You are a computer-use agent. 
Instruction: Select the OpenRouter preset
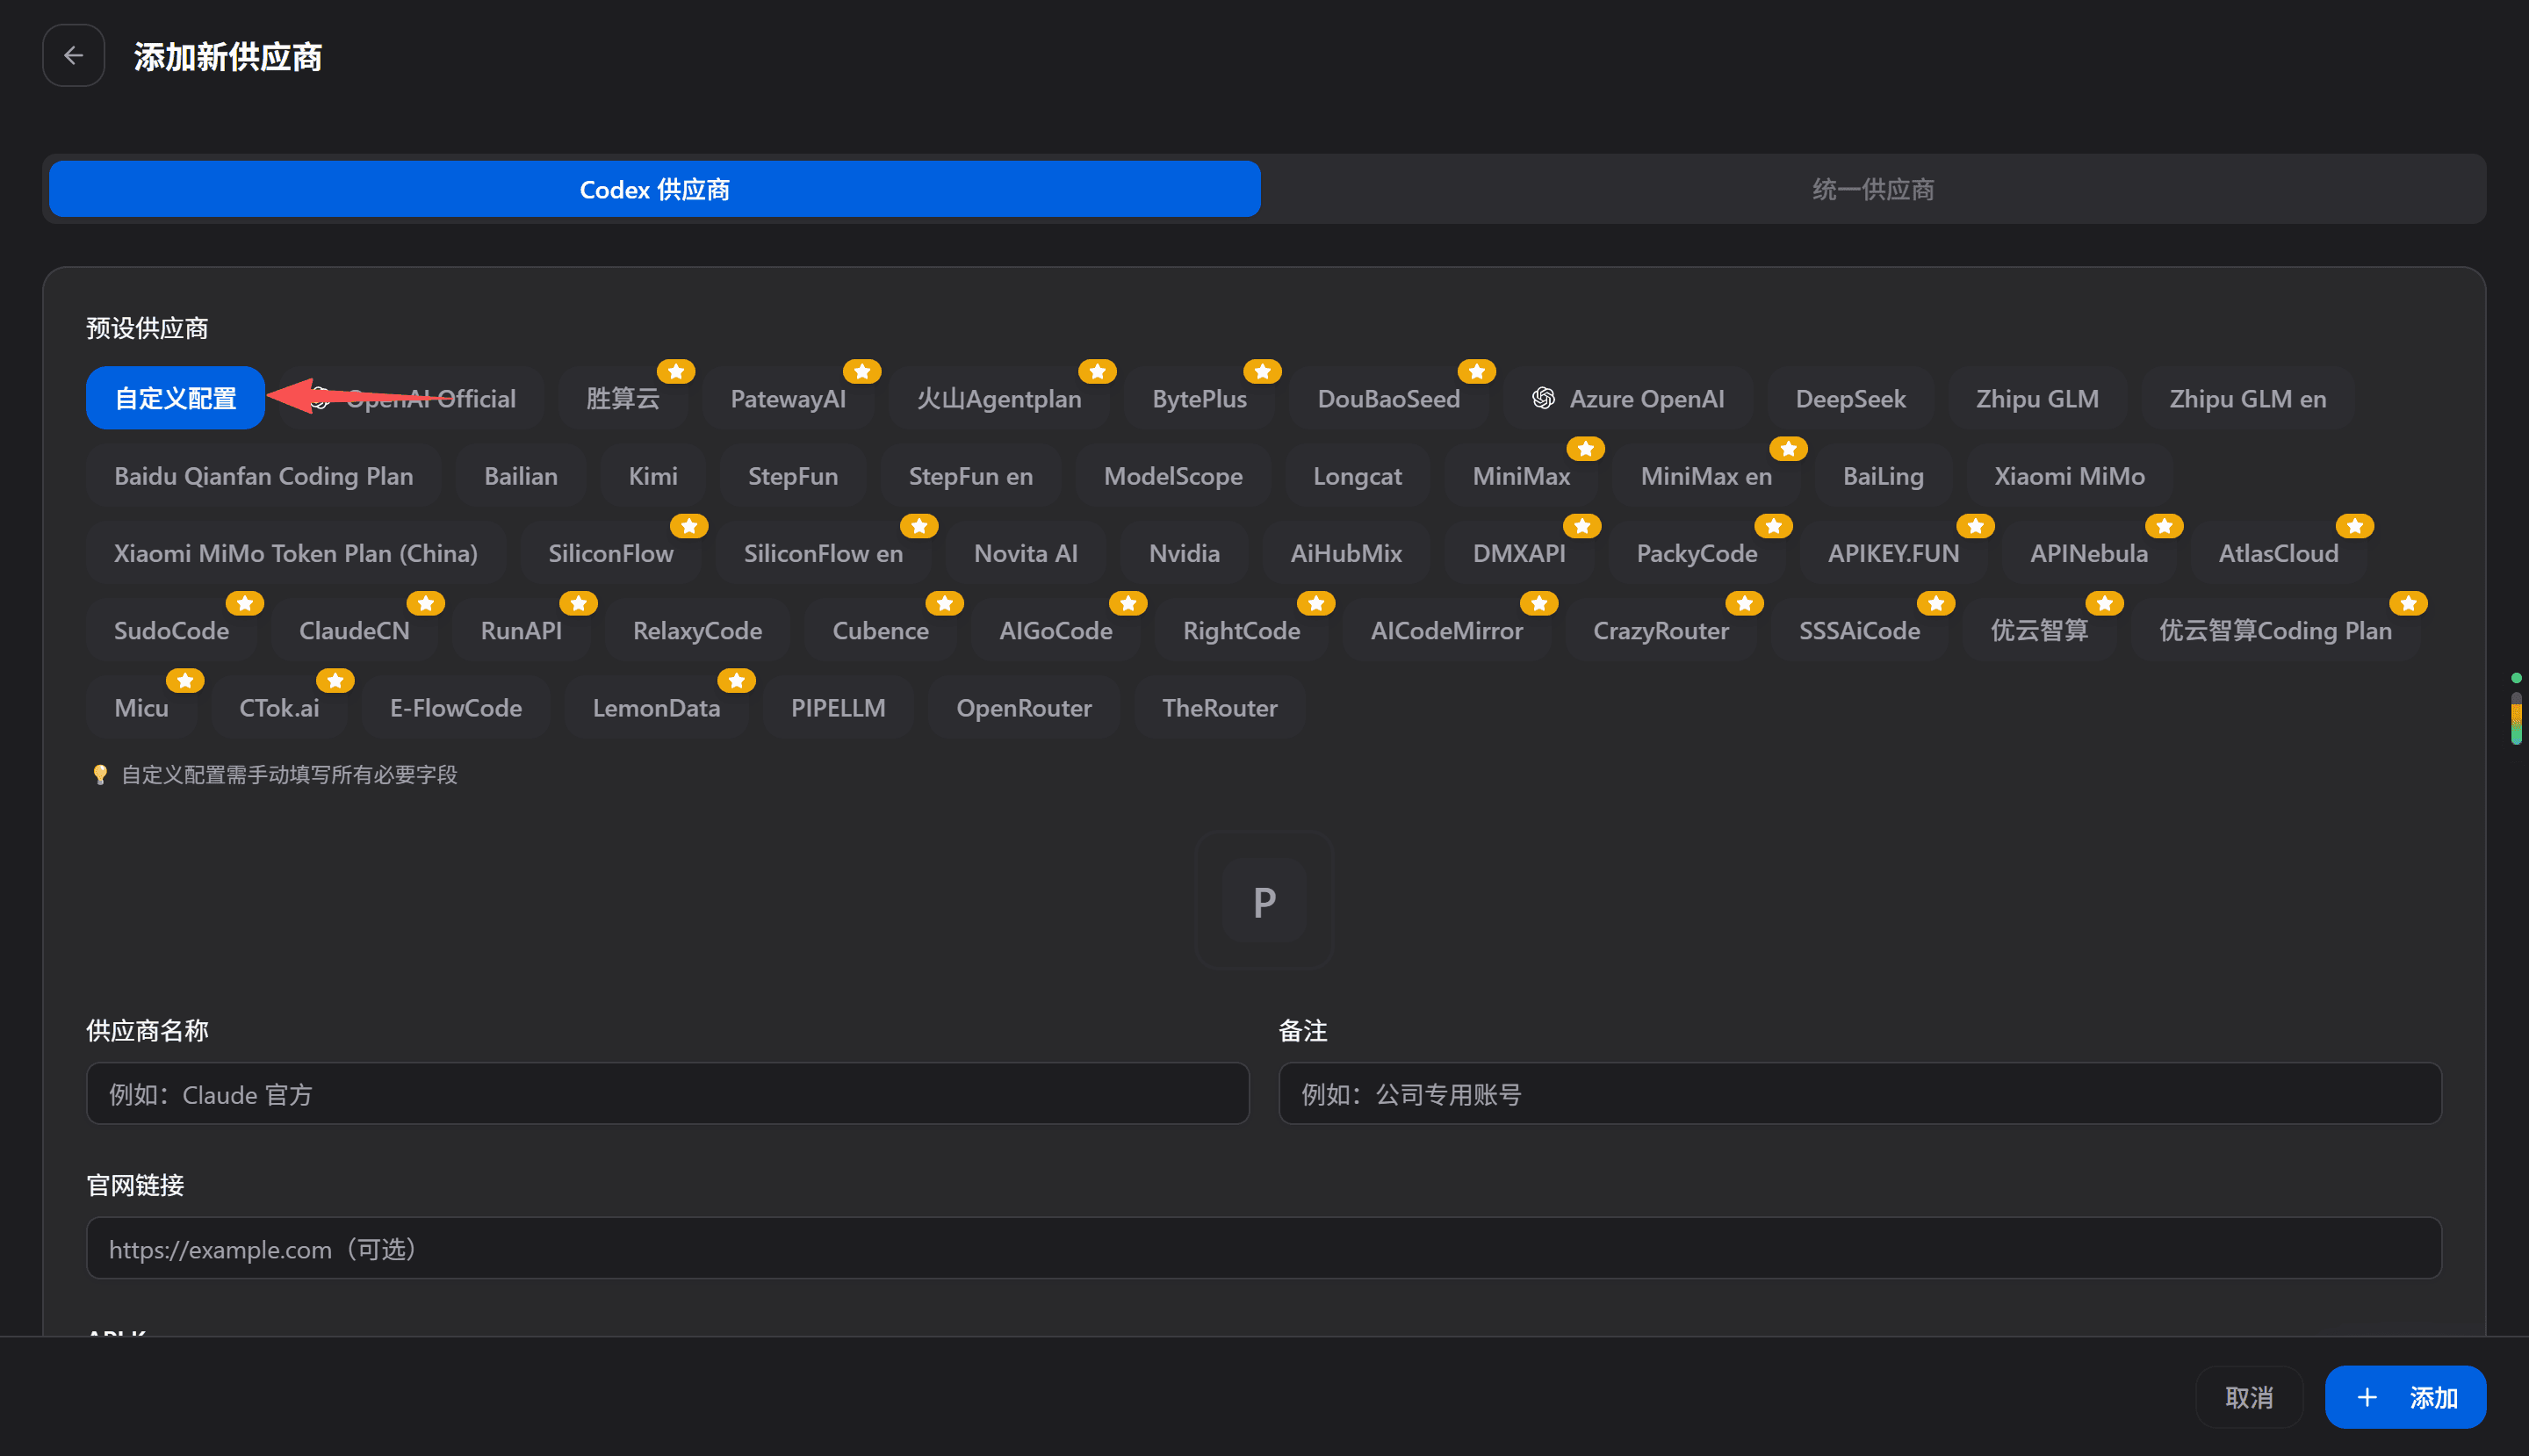pyautogui.click(x=1023, y=708)
